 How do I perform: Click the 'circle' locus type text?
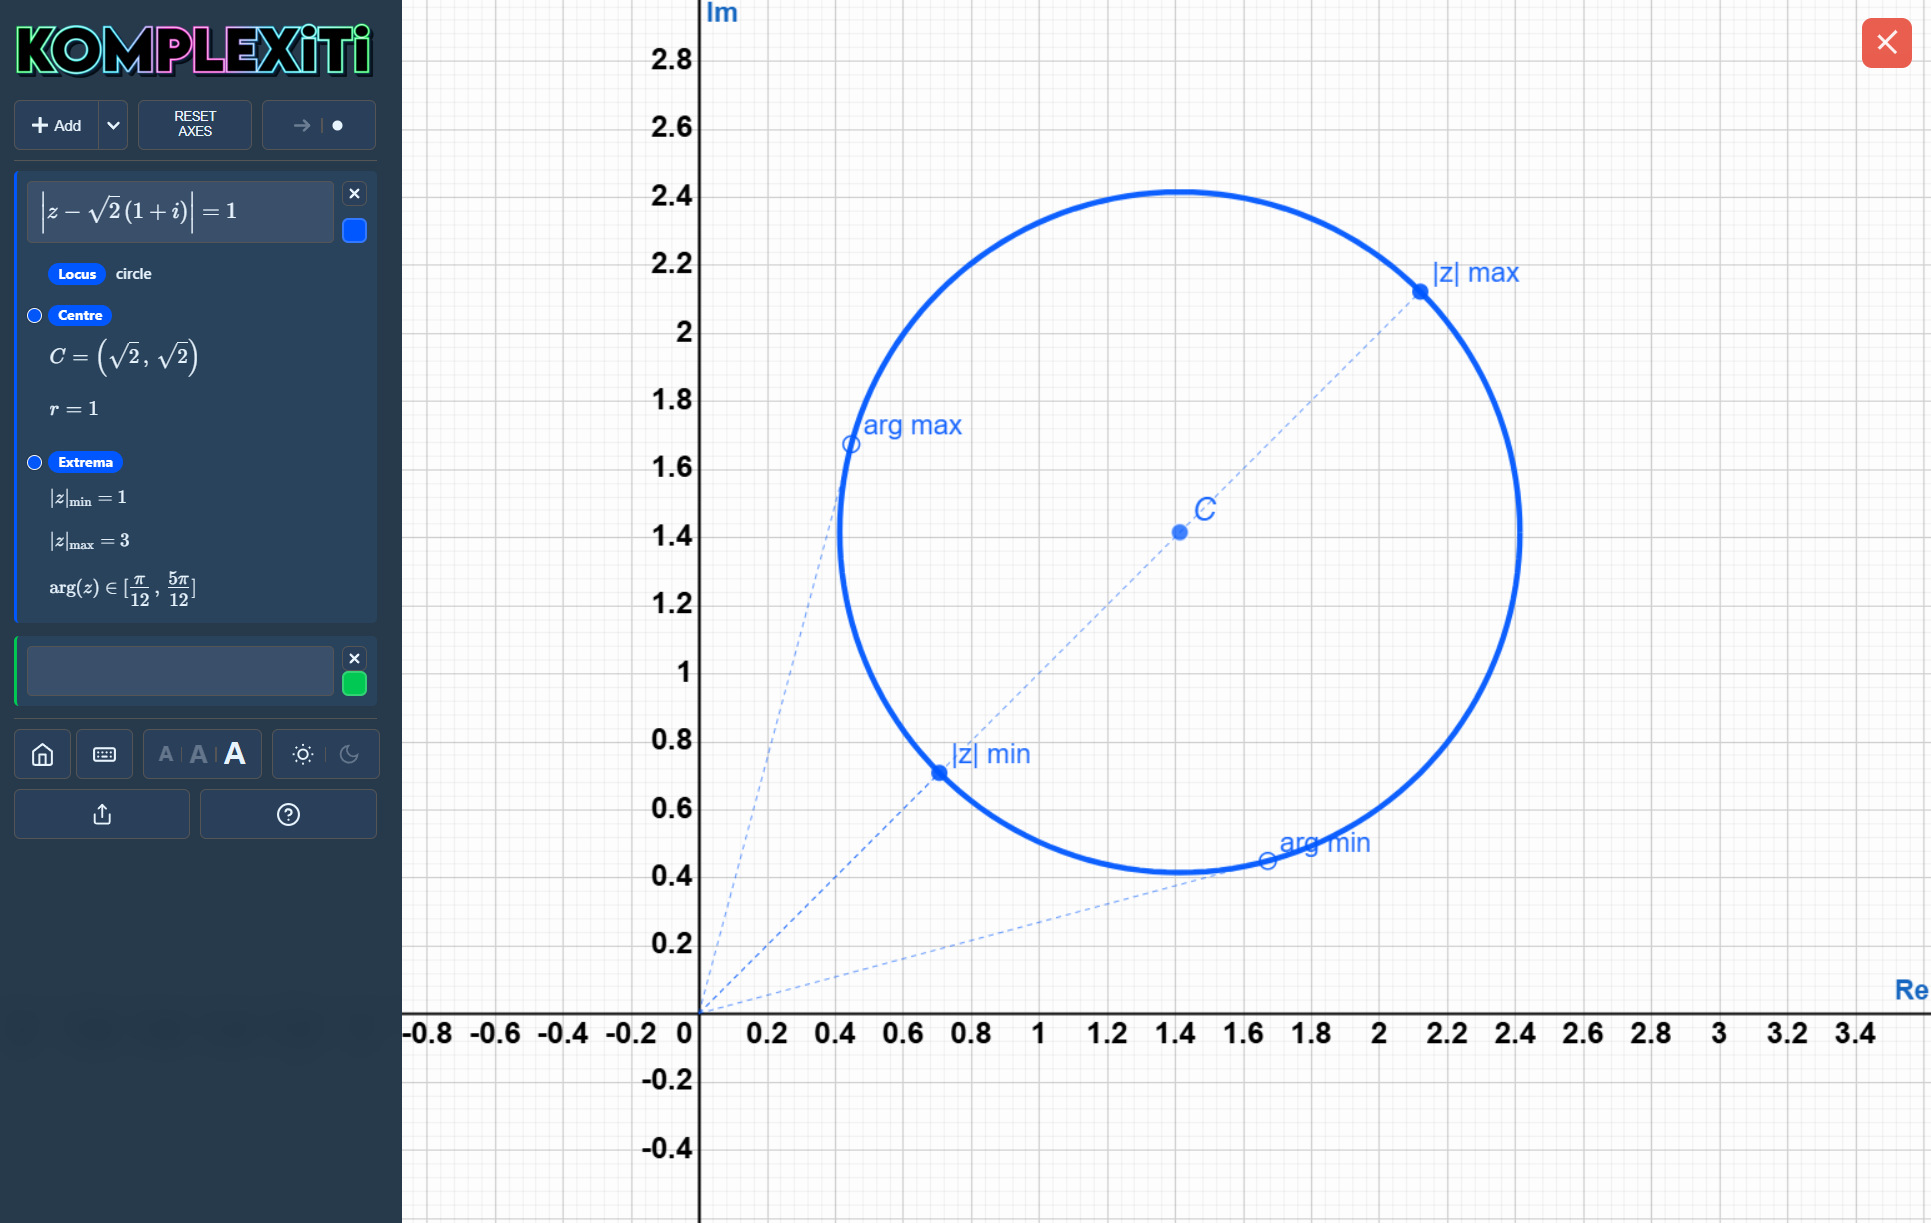134,274
